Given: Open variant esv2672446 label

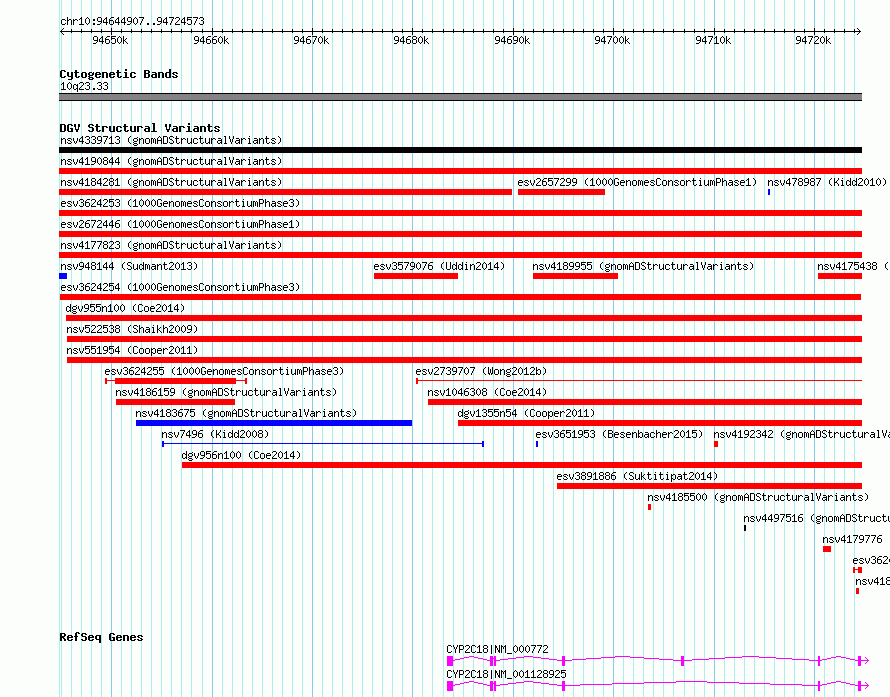Looking at the screenshot, I should (180, 224).
